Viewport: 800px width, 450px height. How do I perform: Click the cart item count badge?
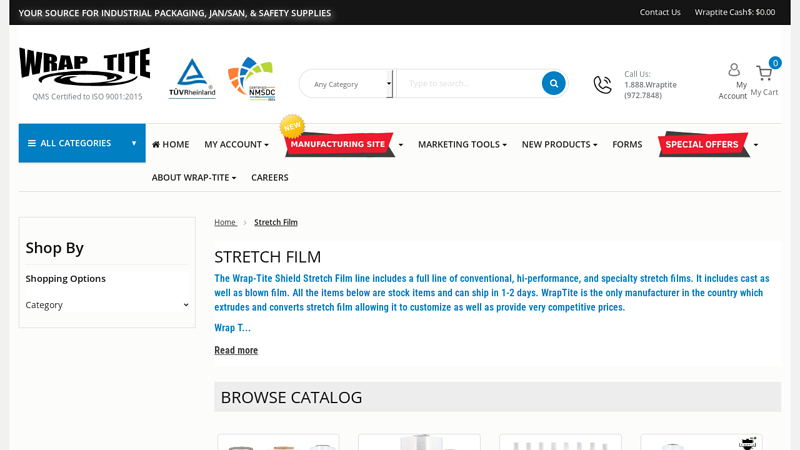[x=775, y=63]
